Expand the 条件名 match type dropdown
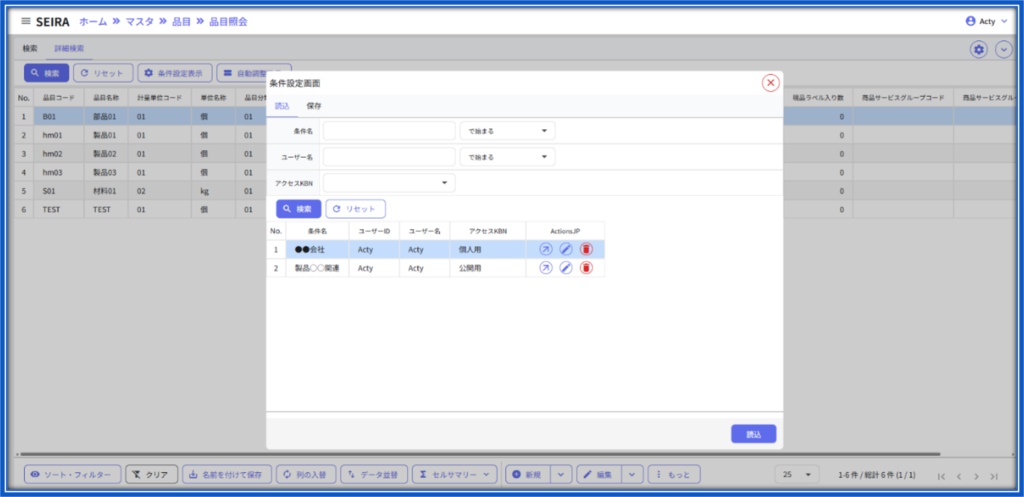 coord(507,131)
